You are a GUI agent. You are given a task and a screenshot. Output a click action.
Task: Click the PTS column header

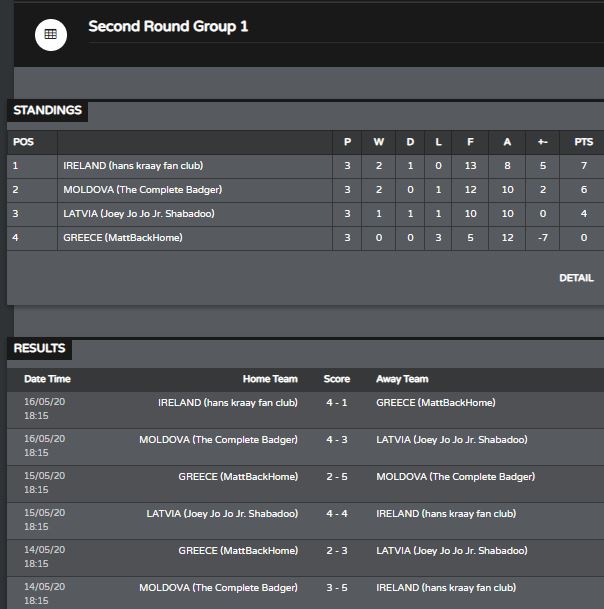point(583,142)
